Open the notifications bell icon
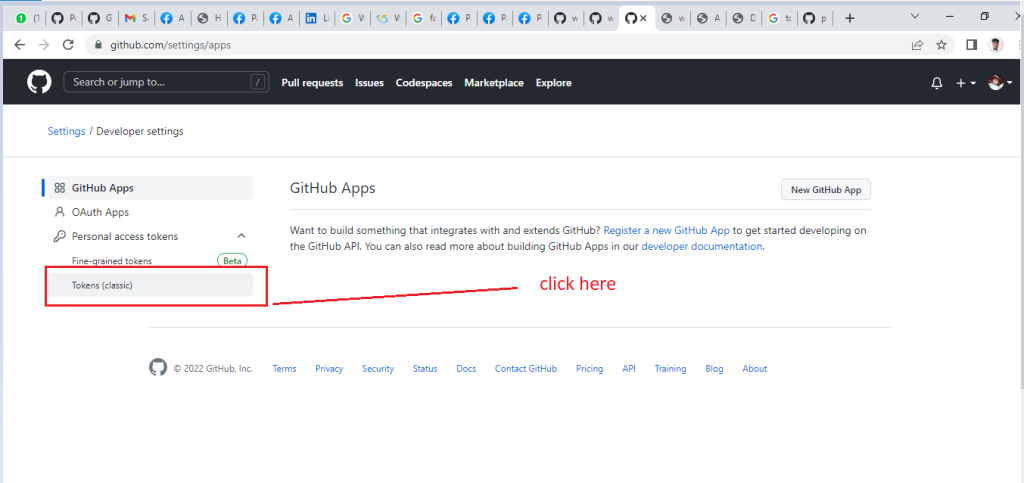The image size is (1024, 483). click(x=937, y=83)
